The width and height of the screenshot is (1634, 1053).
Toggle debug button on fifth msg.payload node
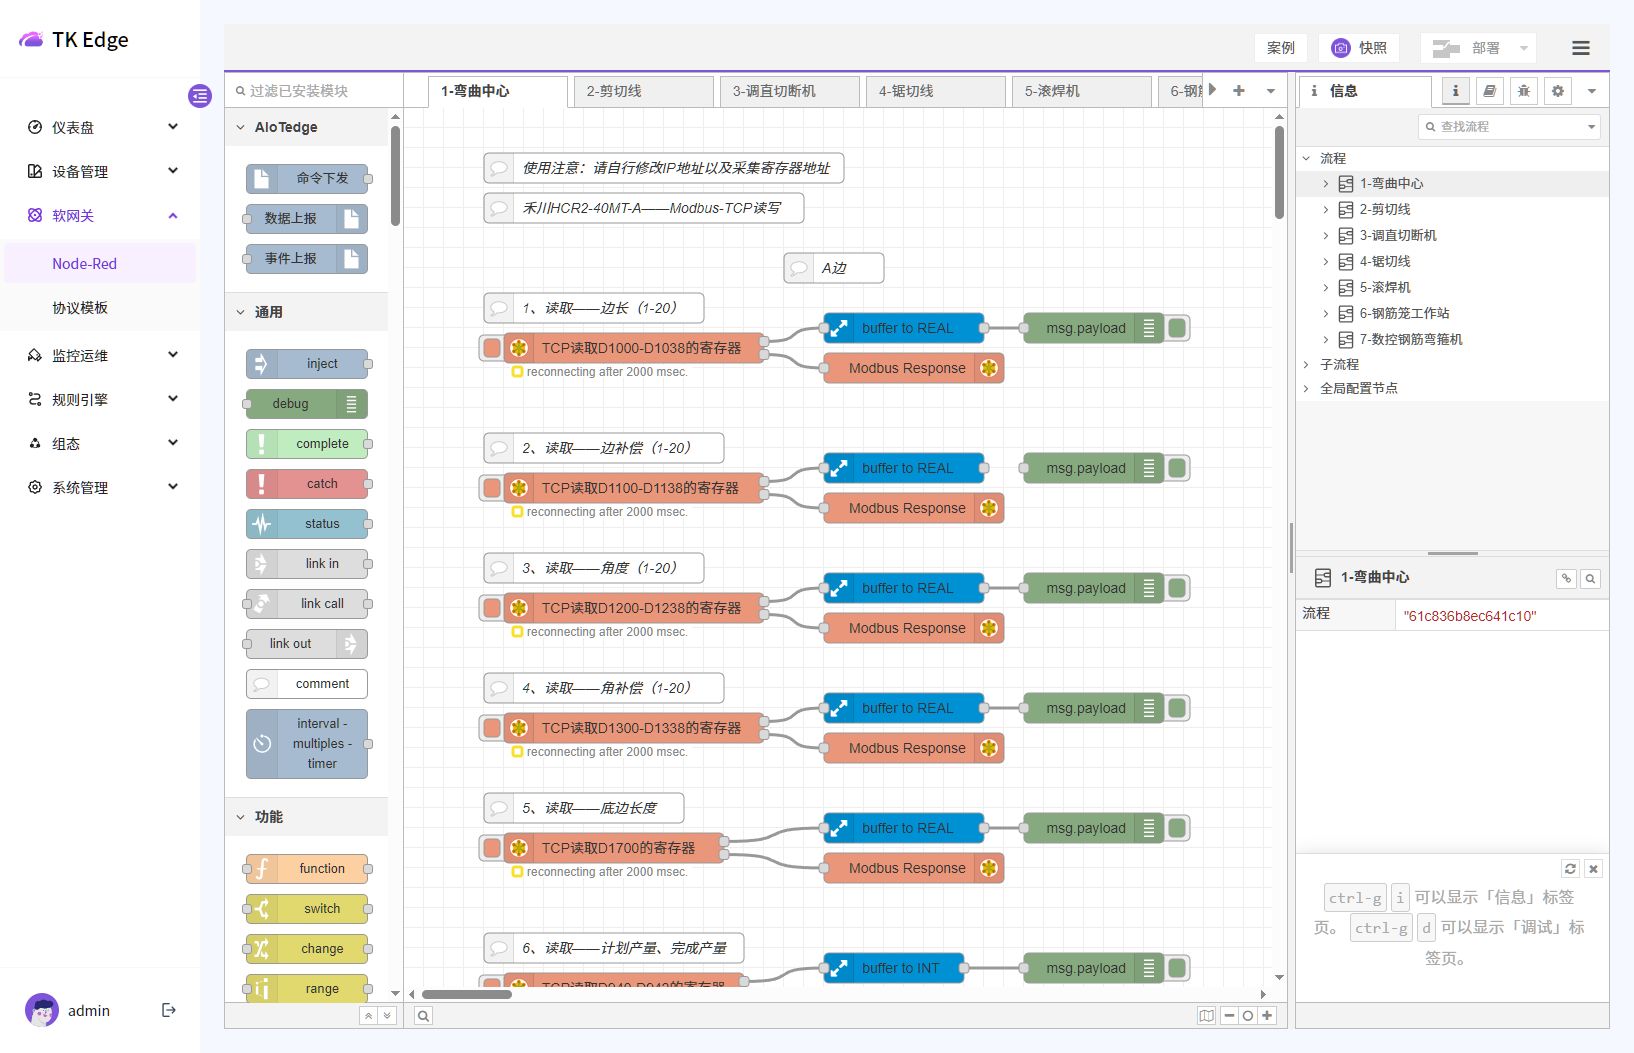click(x=1177, y=828)
